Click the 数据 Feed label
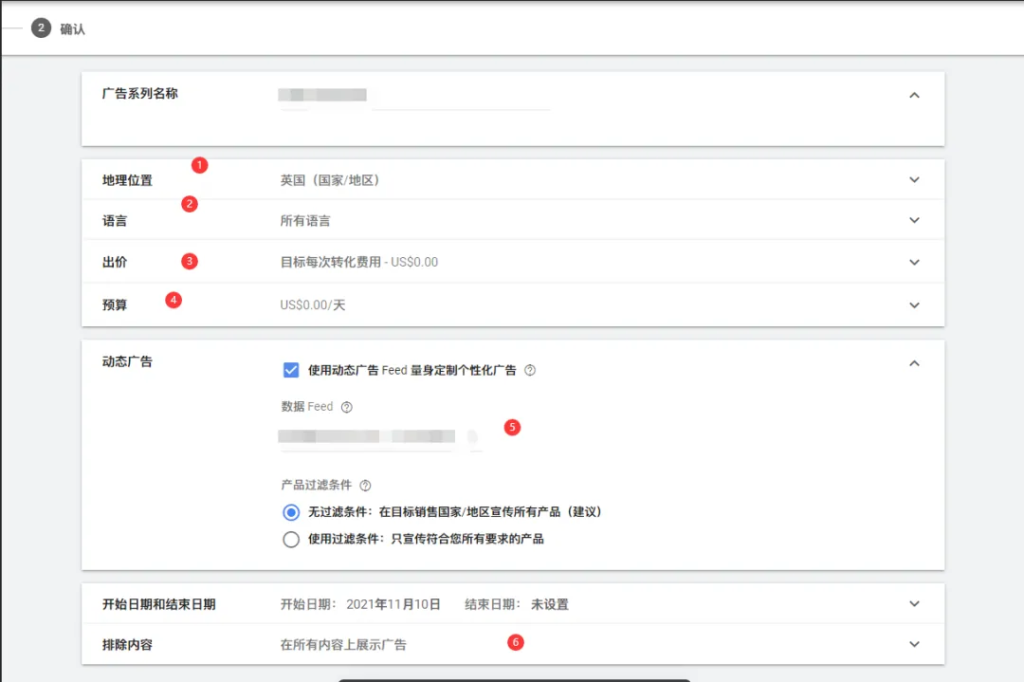Viewport: 1024px width, 682px height. (307, 406)
